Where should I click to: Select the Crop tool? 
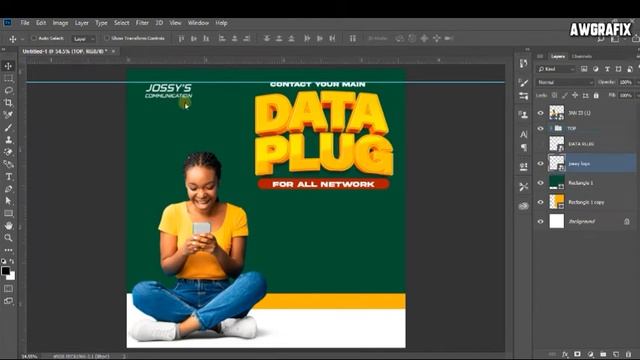click(x=8, y=102)
